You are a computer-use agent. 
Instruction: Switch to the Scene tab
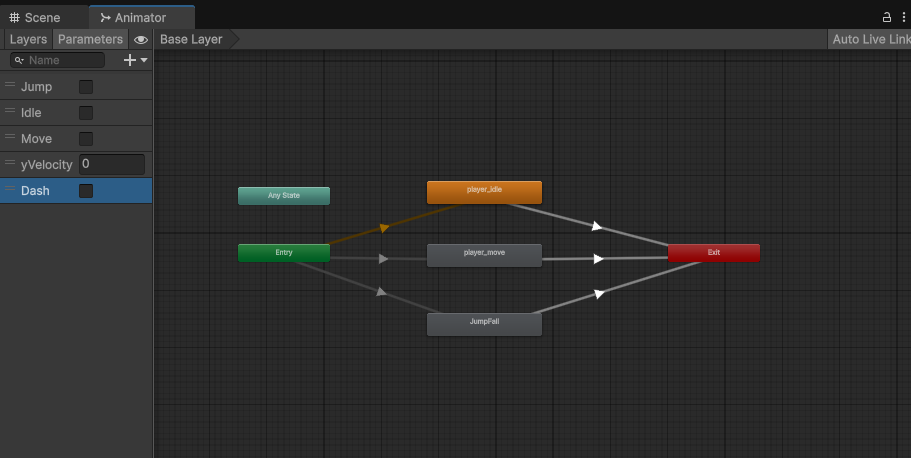click(x=35, y=17)
